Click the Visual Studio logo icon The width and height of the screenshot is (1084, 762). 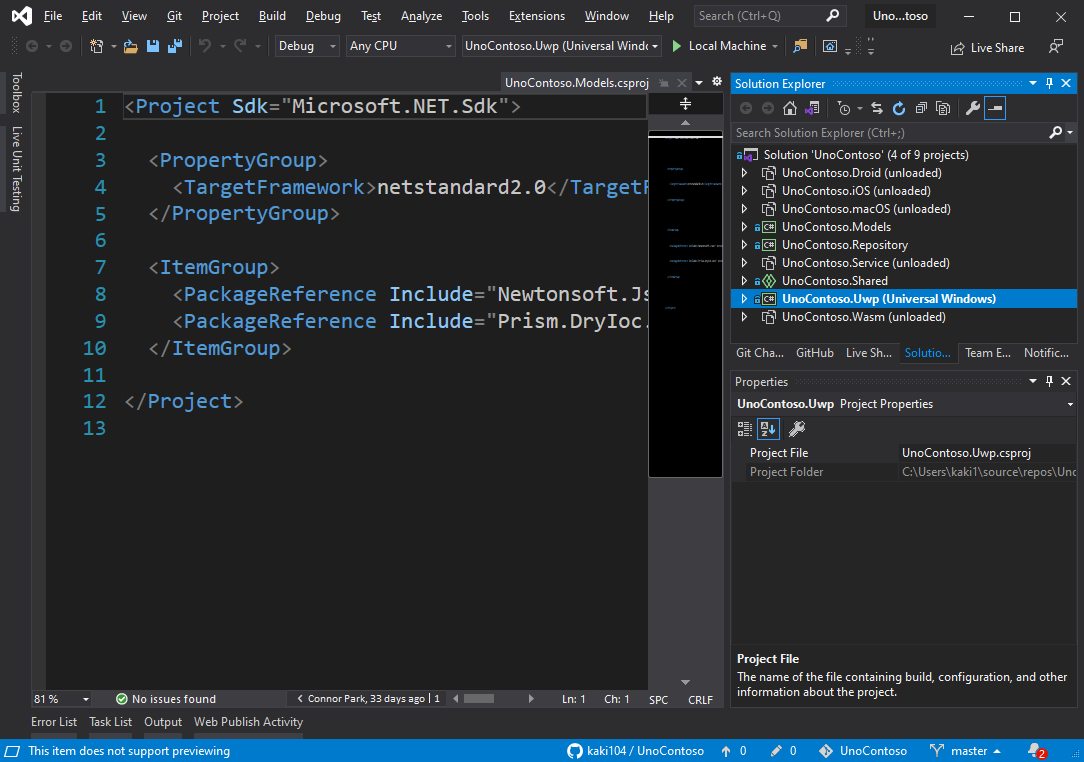21,15
